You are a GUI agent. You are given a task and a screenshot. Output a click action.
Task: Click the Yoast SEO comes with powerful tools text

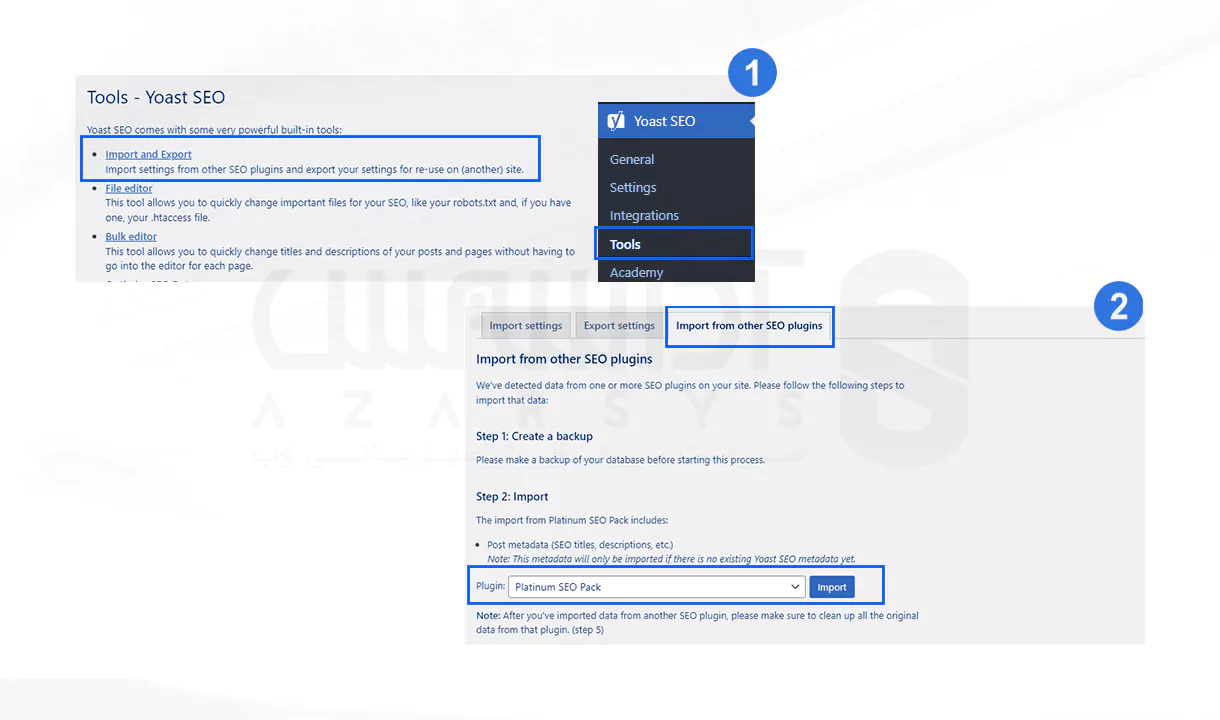214,130
